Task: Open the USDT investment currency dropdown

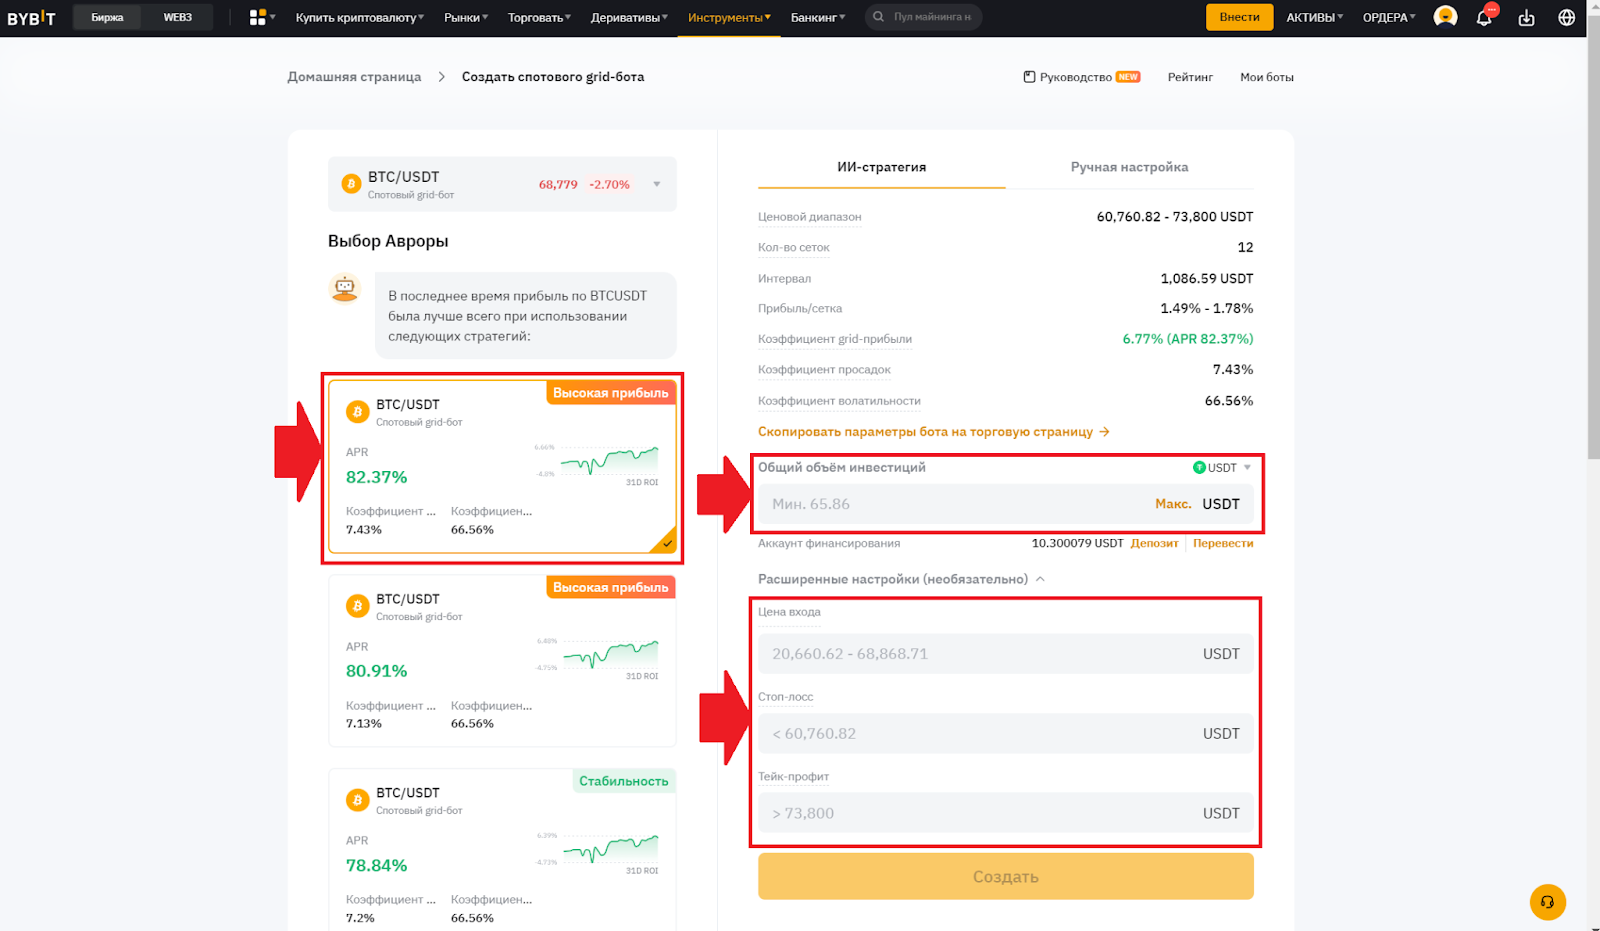Action: pyautogui.click(x=1222, y=468)
